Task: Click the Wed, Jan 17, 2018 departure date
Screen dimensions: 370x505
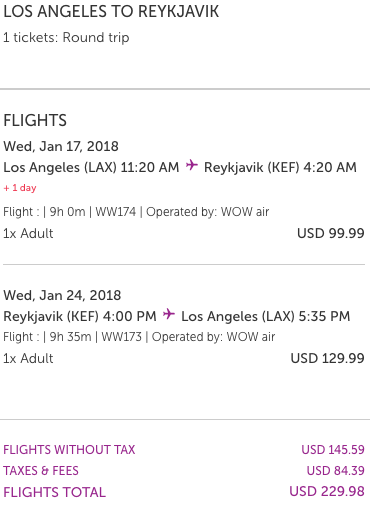Action: coord(61,146)
